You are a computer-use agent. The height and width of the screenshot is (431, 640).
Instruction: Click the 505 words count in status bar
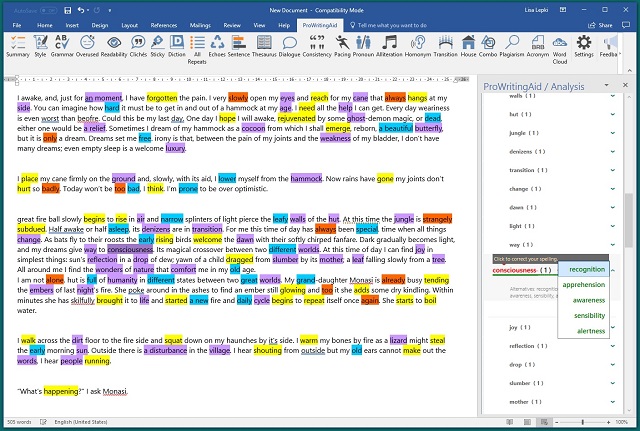19,422
